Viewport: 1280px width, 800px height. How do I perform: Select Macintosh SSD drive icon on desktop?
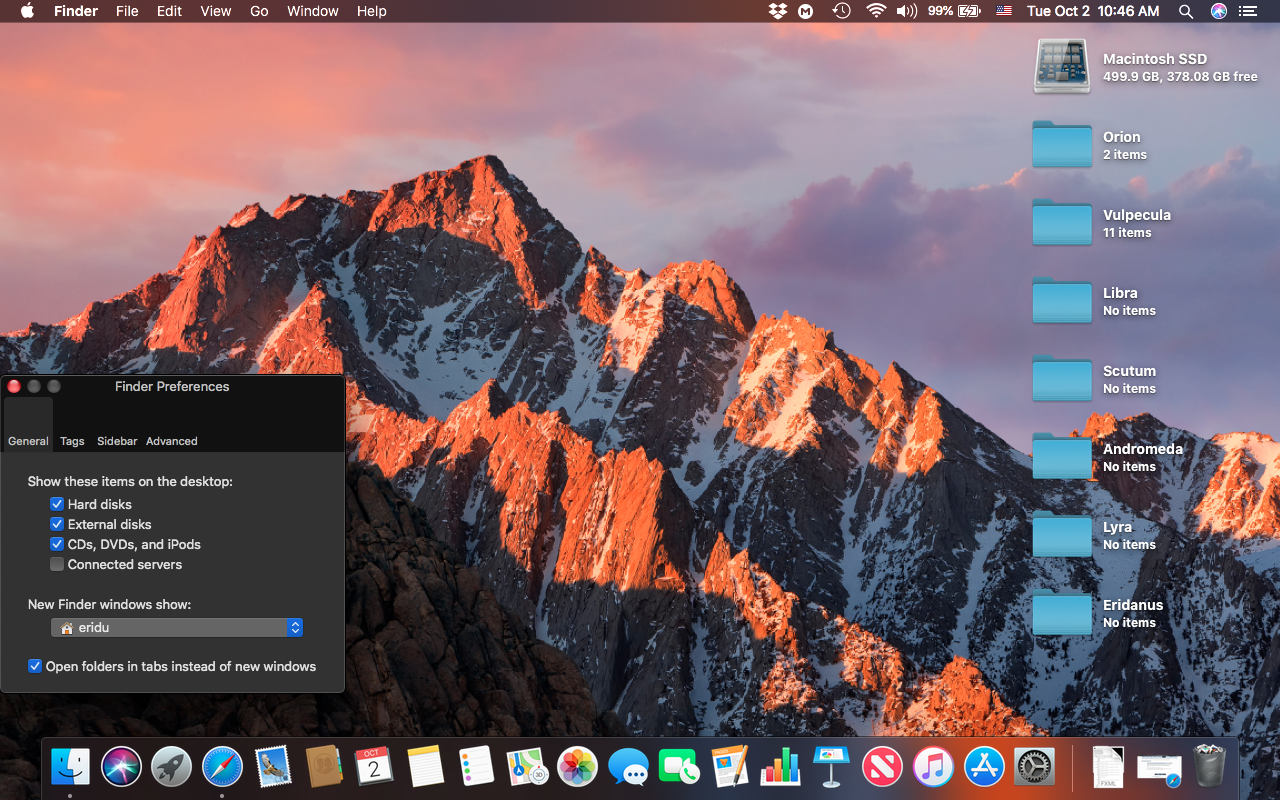[1061, 67]
